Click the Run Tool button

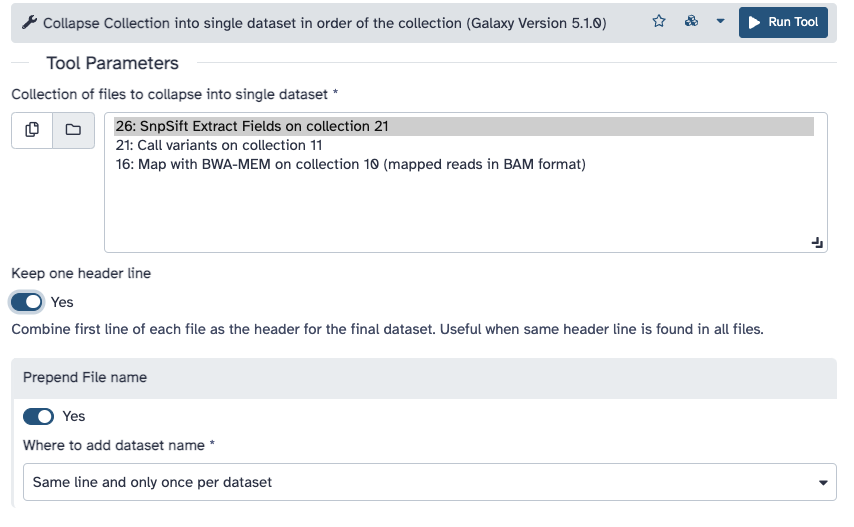point(783,22)
